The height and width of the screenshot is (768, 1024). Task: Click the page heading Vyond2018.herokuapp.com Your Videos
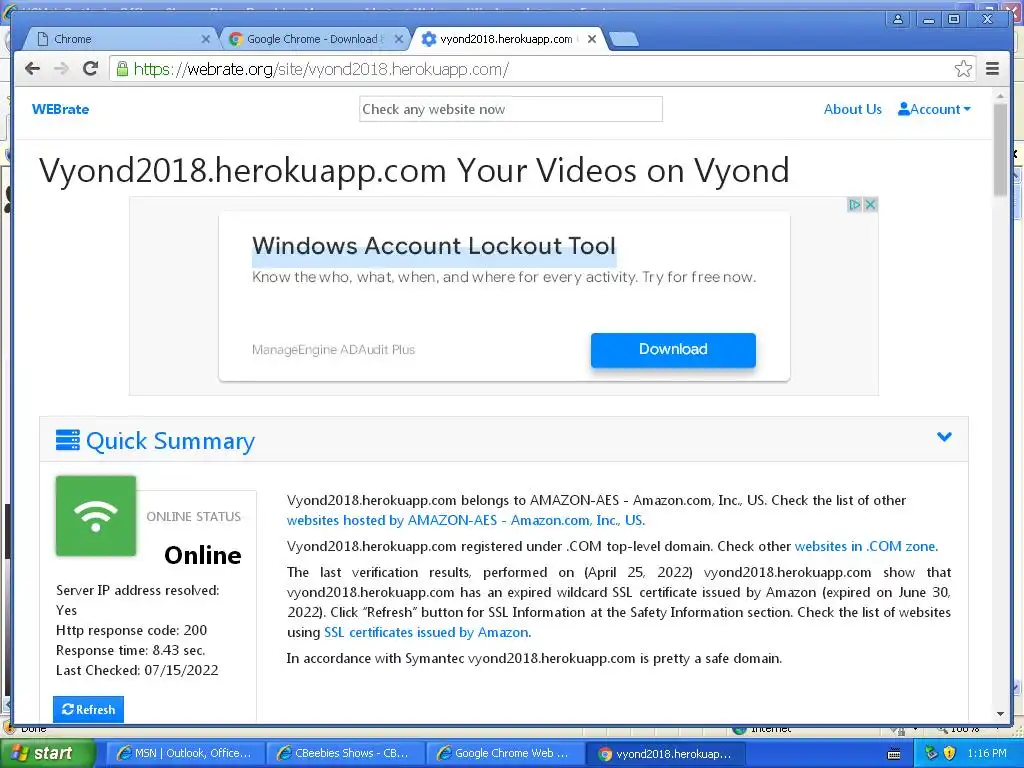point(414,170)
